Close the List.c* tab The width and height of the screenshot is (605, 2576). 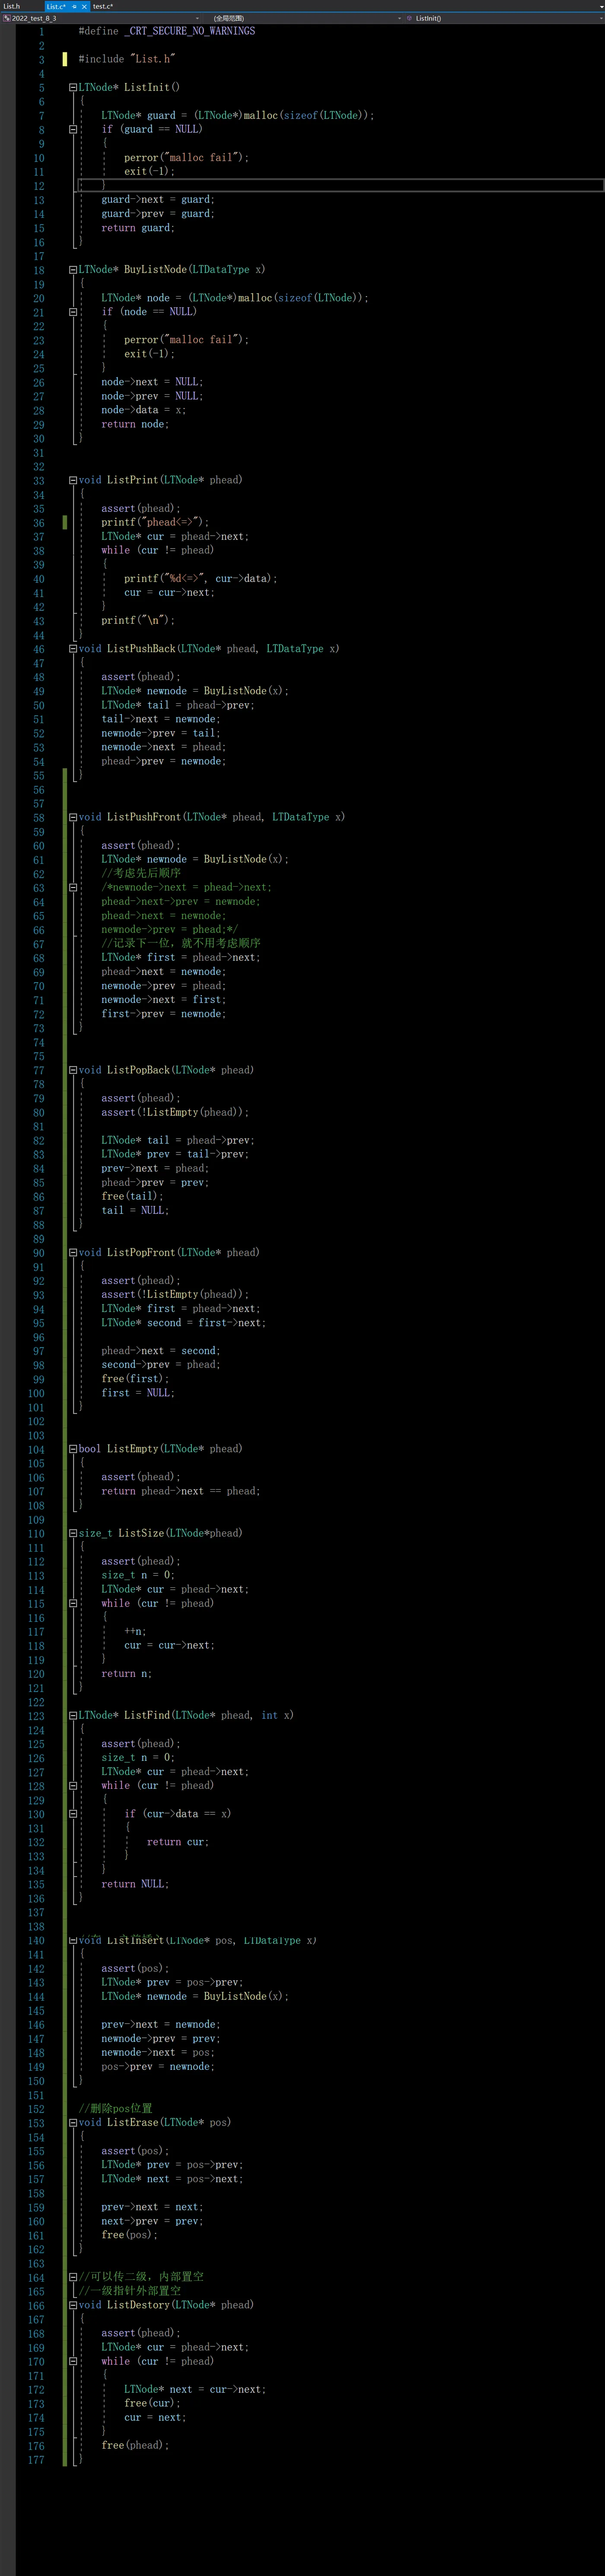(84, 6)
